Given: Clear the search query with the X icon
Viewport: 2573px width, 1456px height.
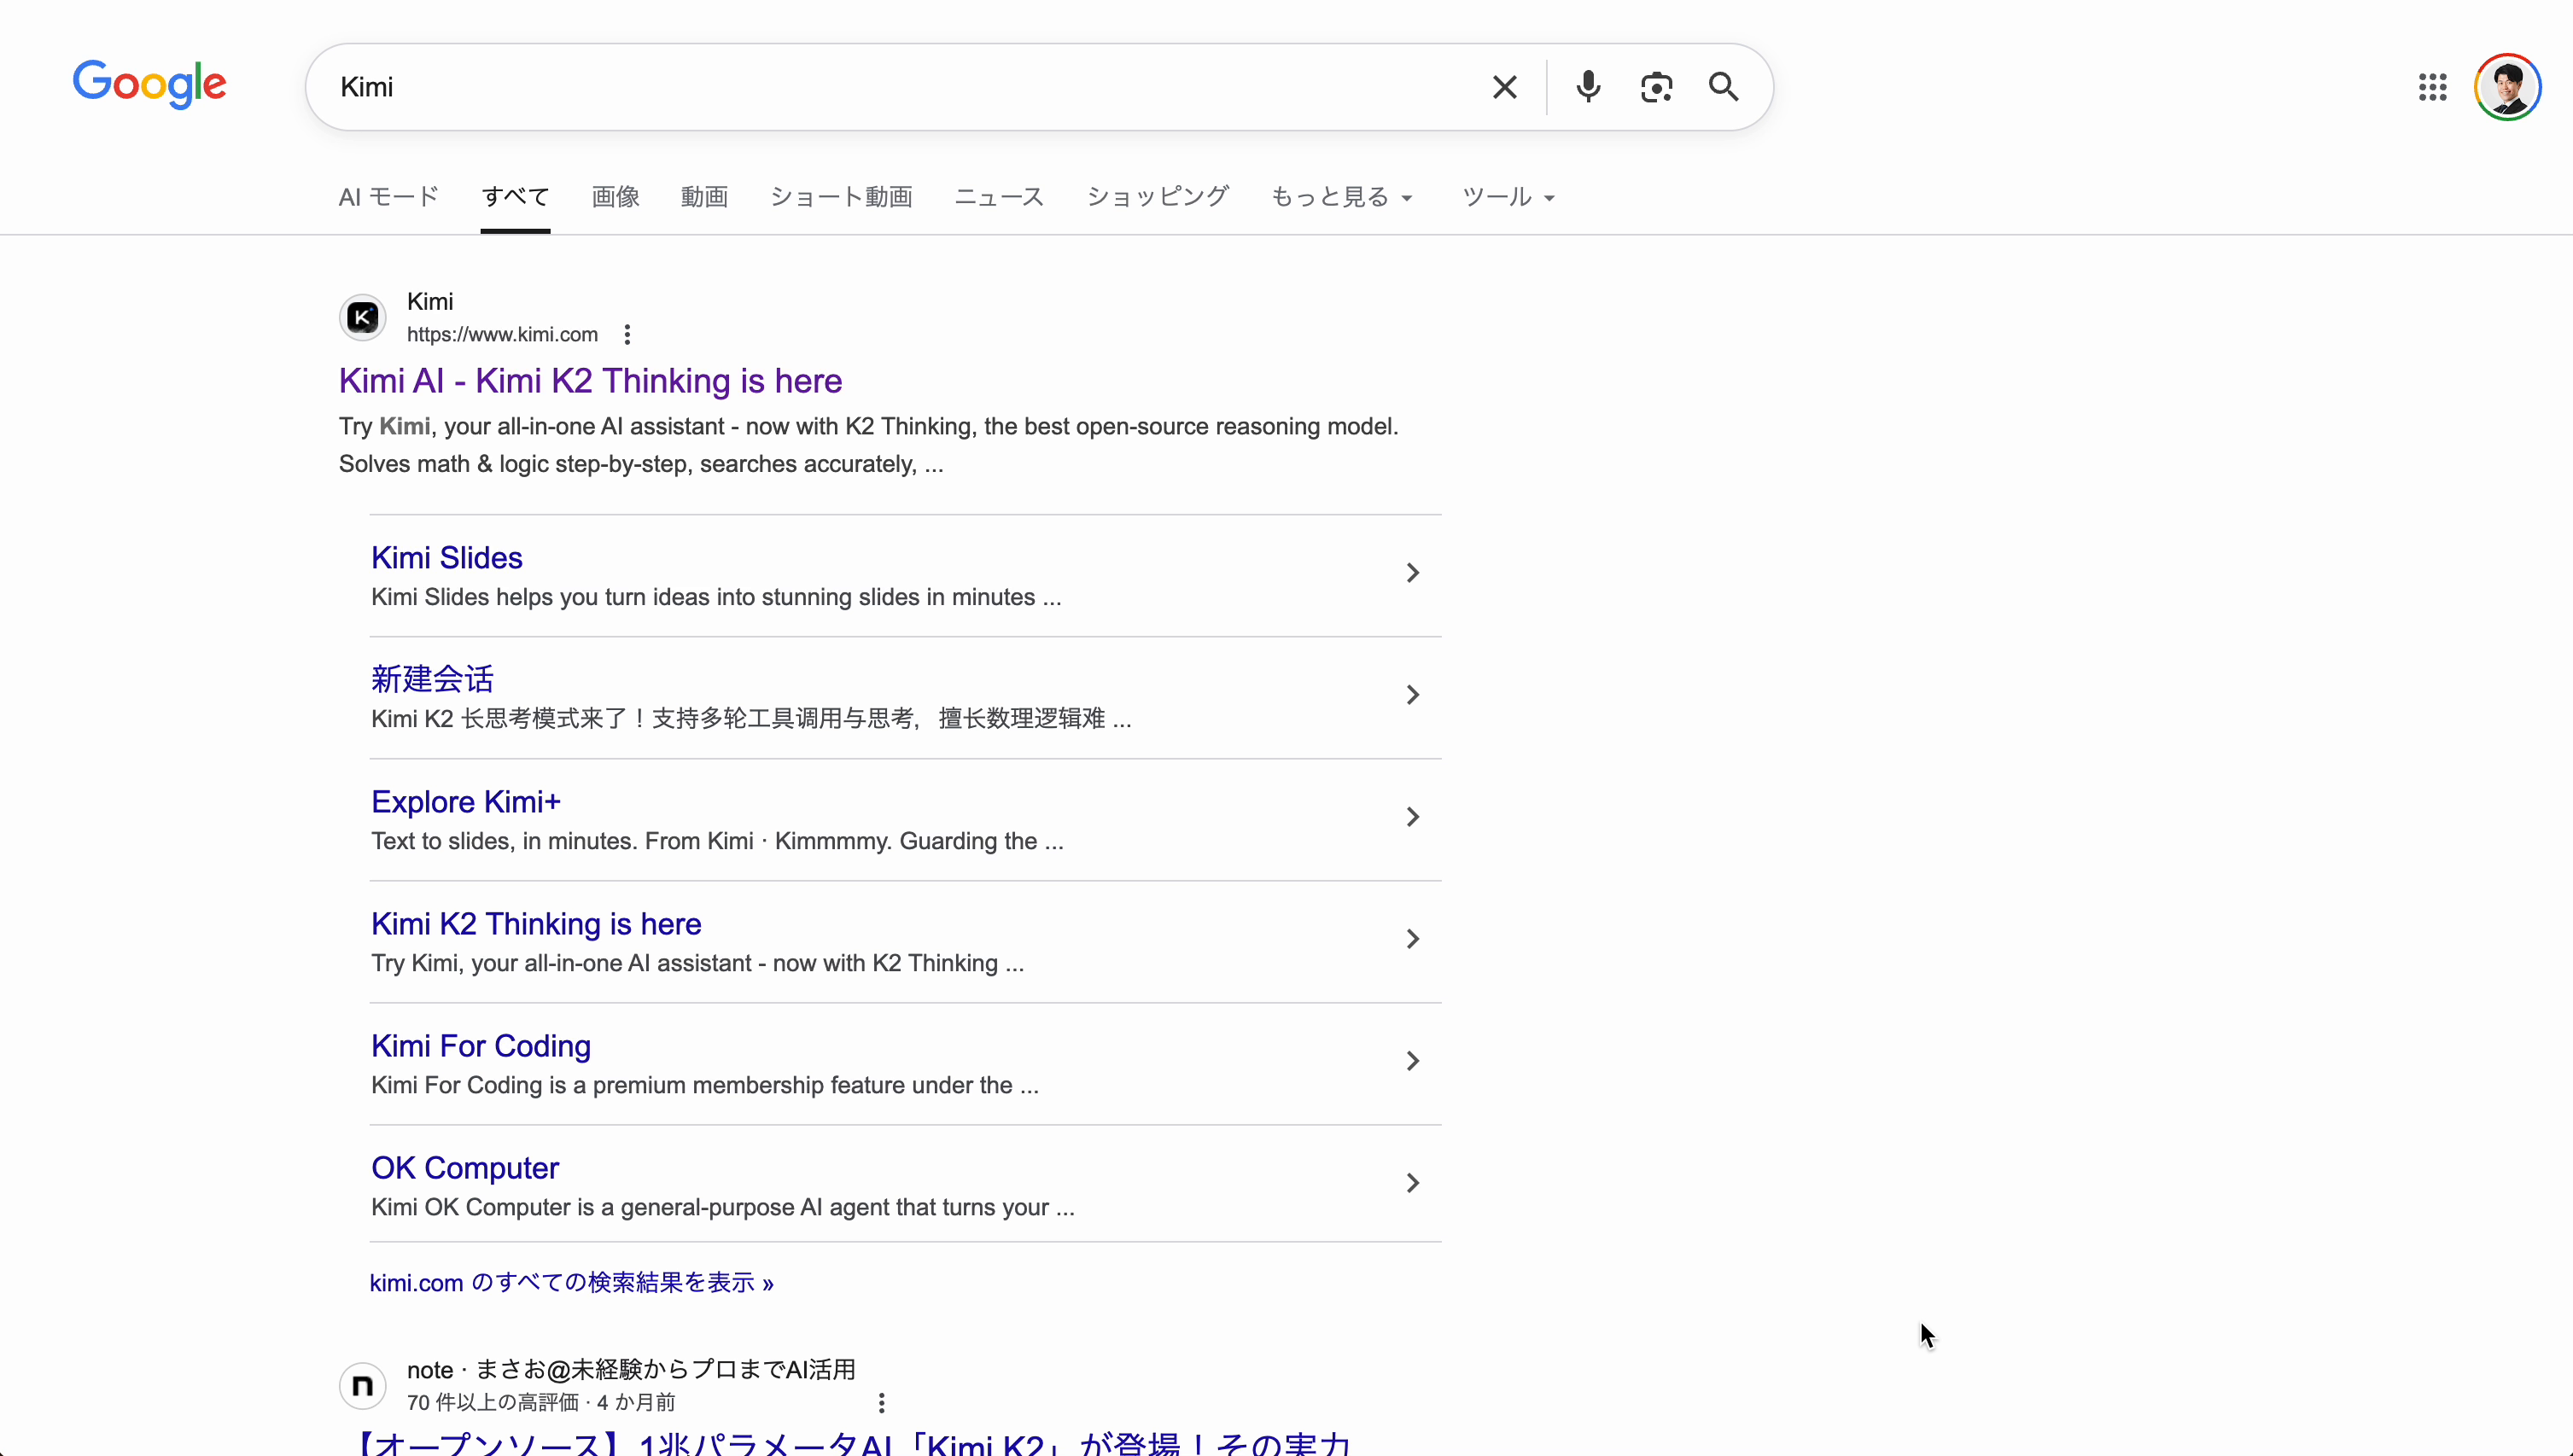Looking at the screenshot, I should [1504, 87].
